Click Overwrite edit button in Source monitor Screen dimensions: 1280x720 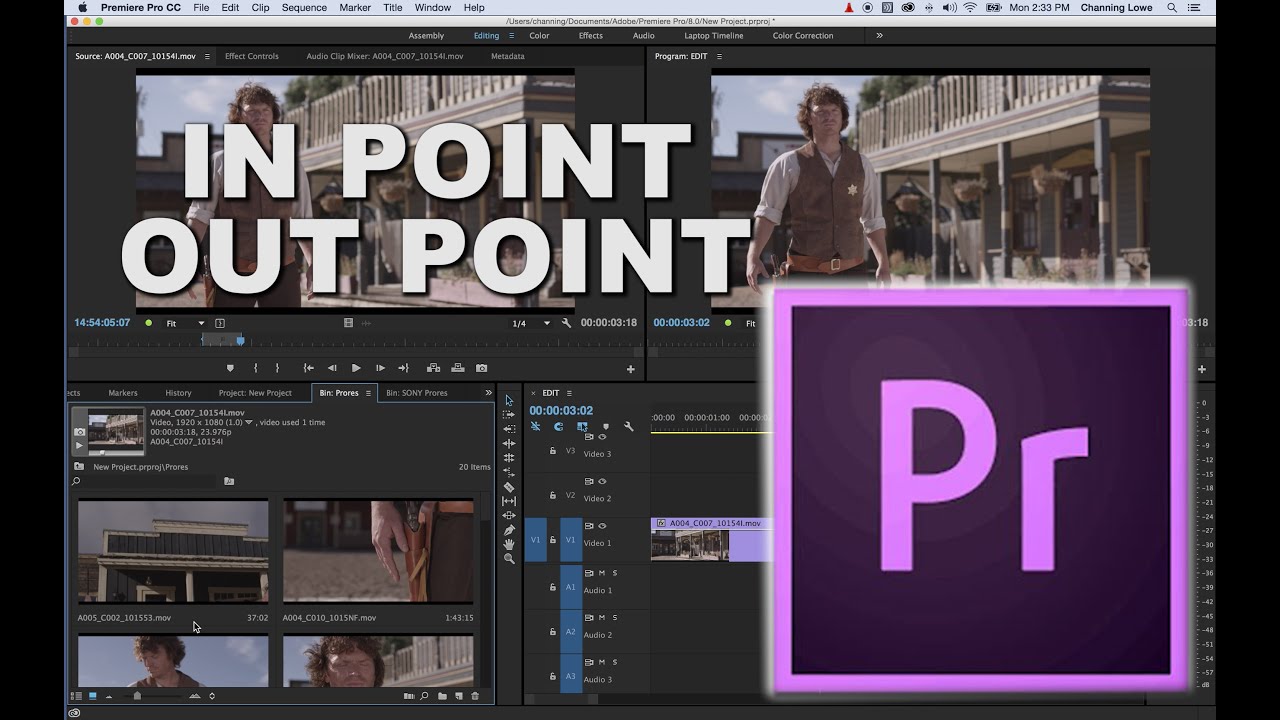[x=457, y=368]
